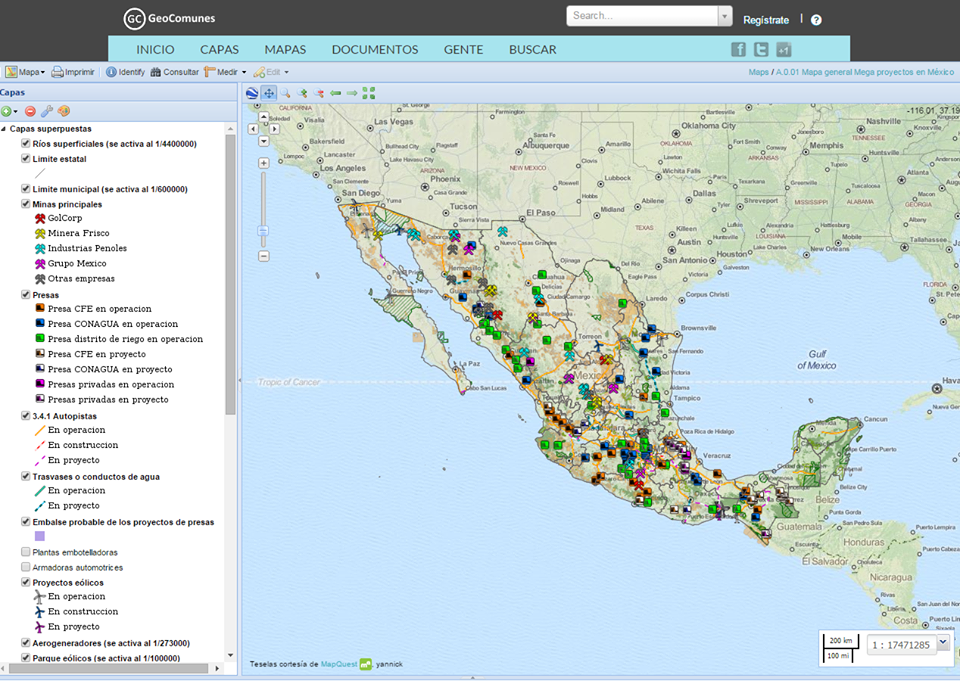Toggle Embalse probable layer checkbox
This screenshot has width=960, height=684.
click(x=25, y=522)
